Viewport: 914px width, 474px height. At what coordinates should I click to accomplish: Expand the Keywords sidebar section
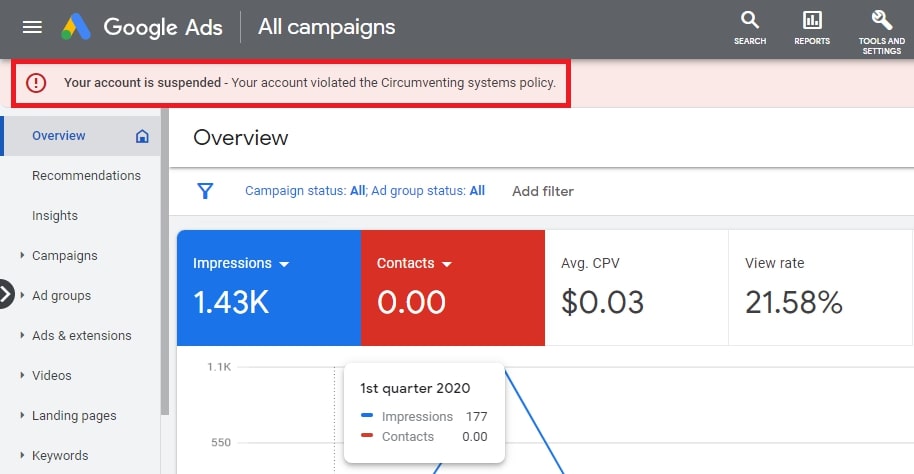(x=22, y=456)
